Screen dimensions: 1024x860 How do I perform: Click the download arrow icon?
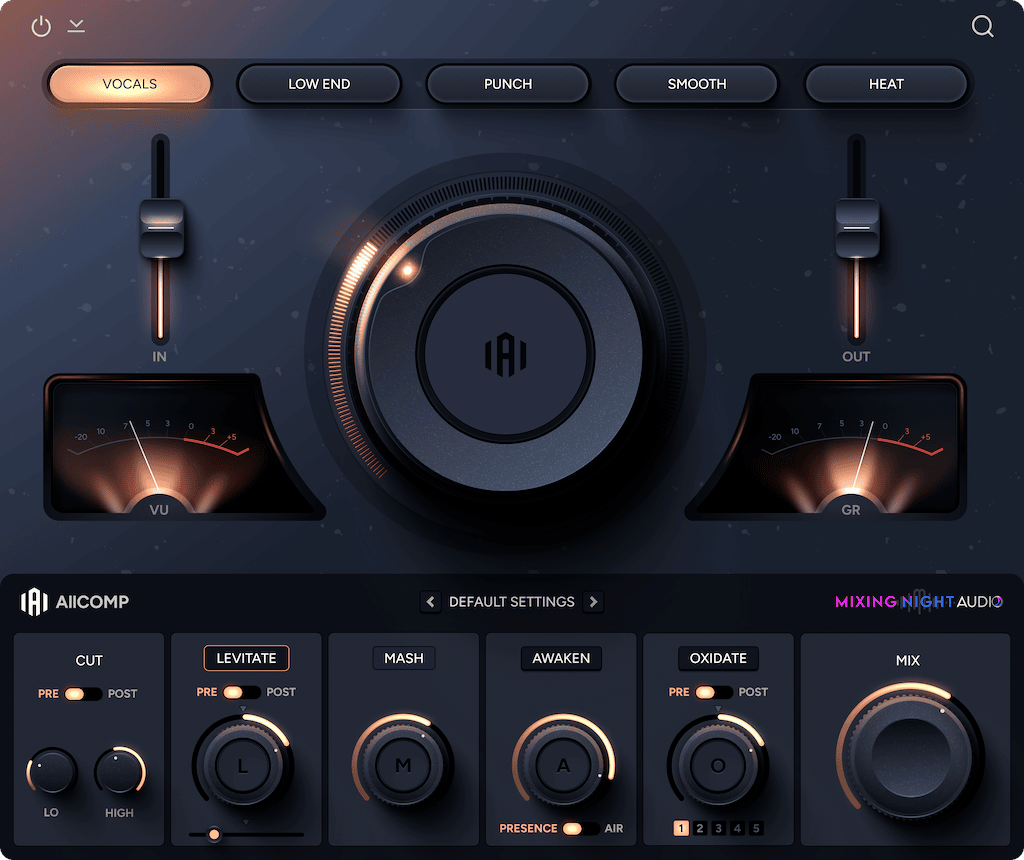pos(76,25)
